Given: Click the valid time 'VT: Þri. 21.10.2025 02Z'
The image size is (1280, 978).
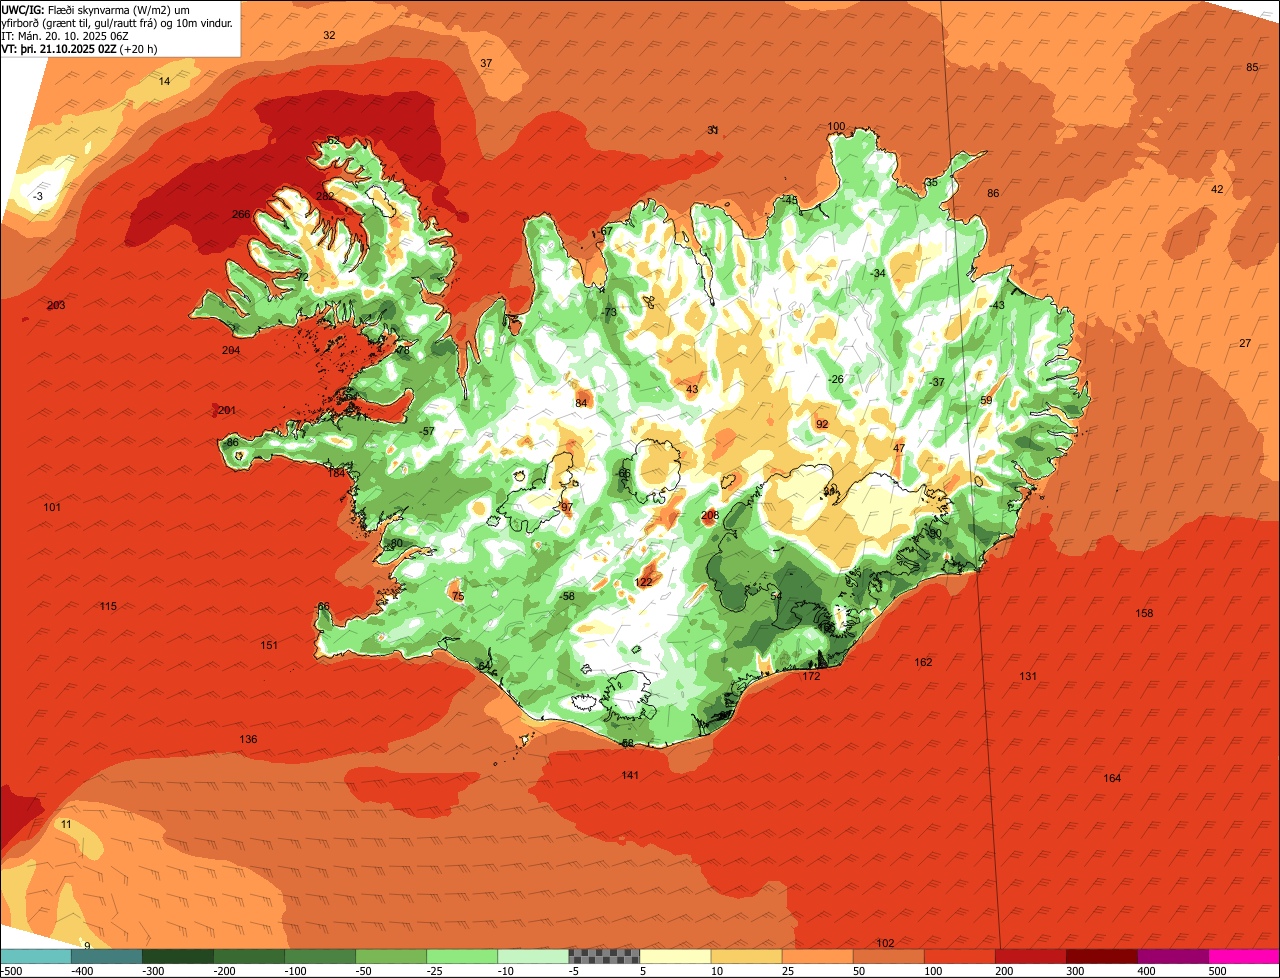Looking at the screenshot, I should click(x=59, y=48).
